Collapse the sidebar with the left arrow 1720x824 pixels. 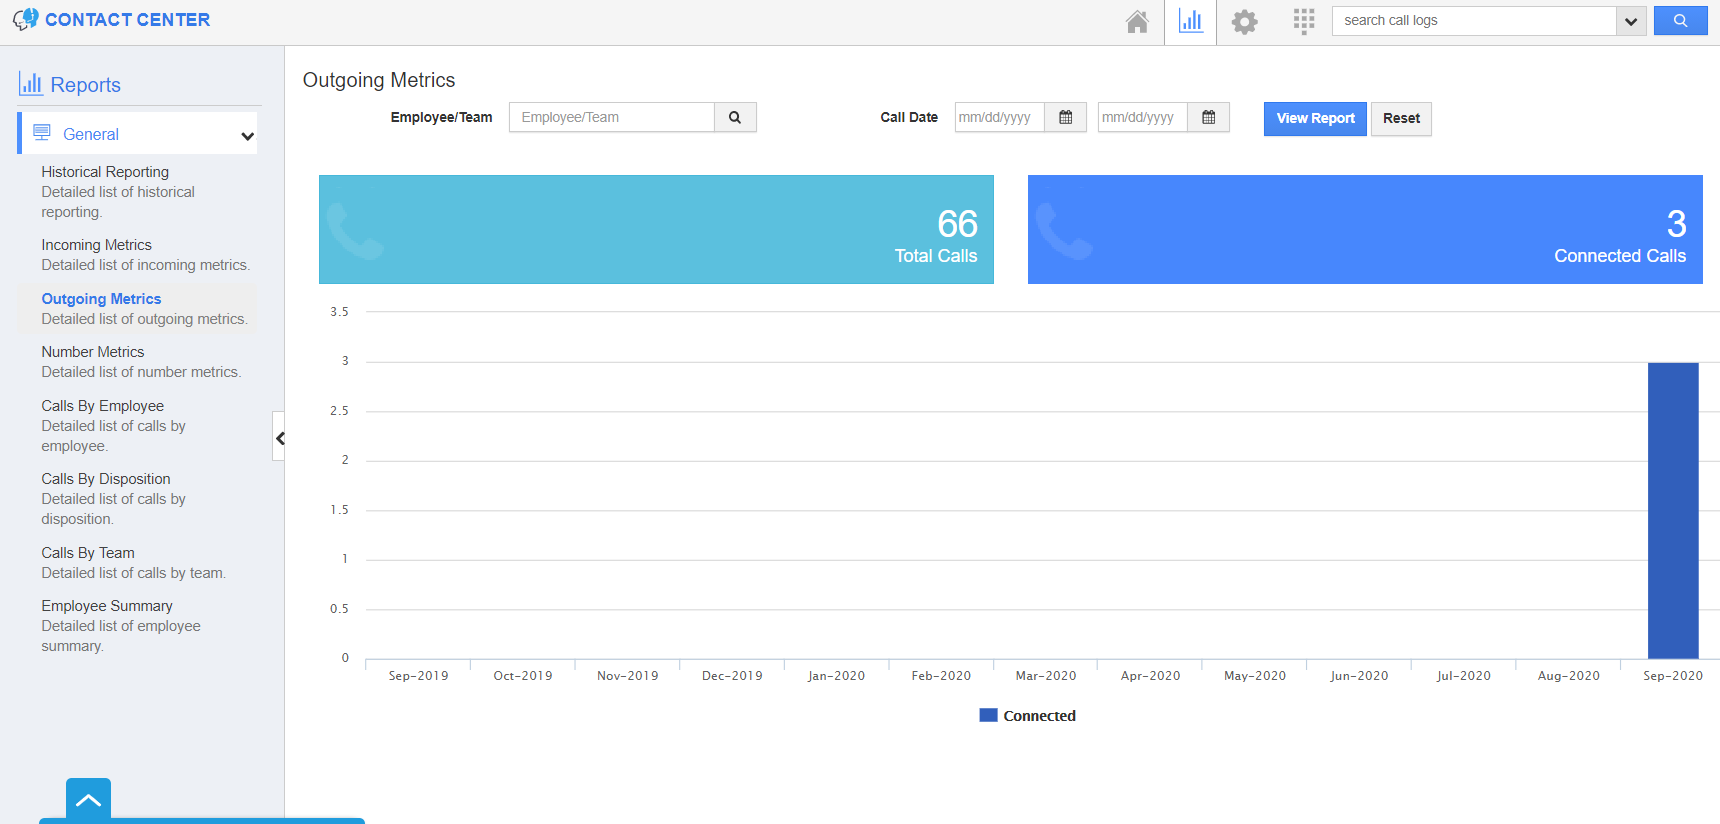(279, 437)
